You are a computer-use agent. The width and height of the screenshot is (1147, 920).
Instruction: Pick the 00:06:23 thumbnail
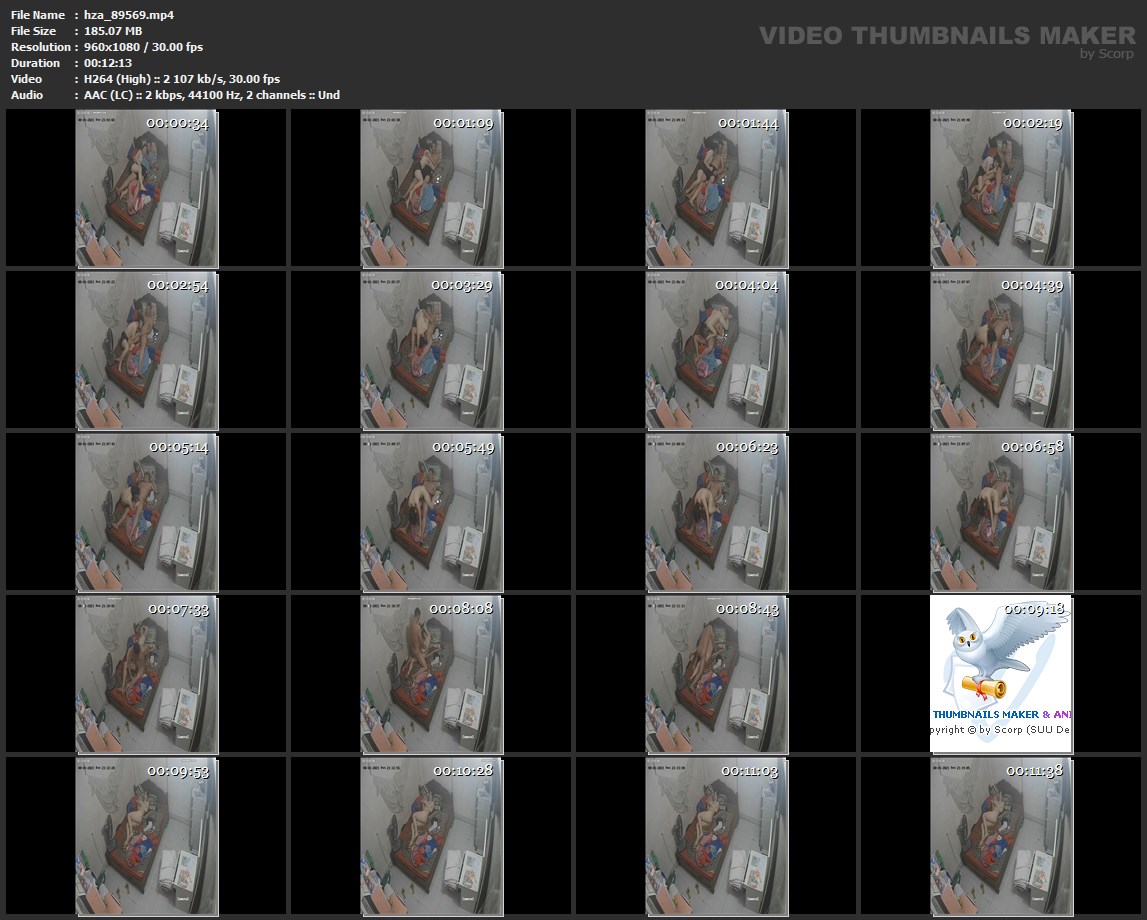tap(716, 512)
